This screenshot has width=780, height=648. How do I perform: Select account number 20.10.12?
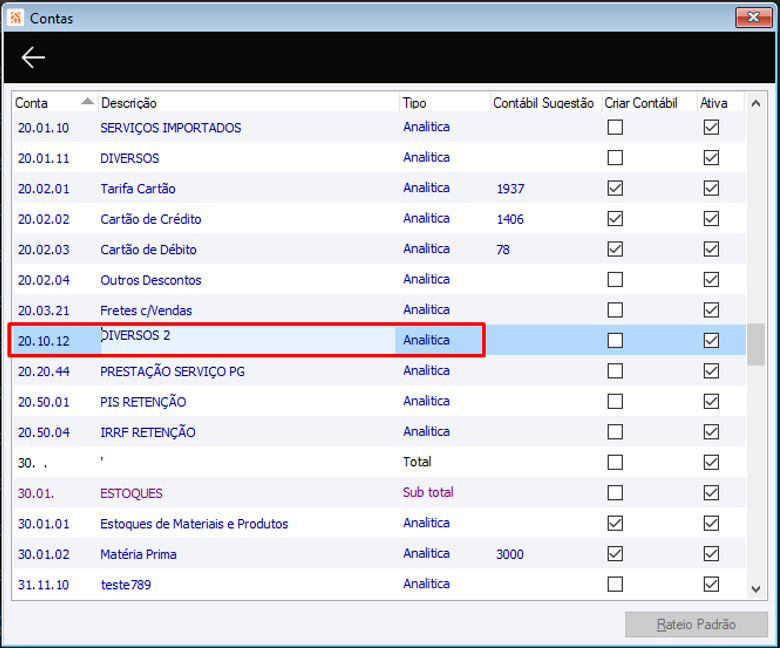(x=43, y=341)
